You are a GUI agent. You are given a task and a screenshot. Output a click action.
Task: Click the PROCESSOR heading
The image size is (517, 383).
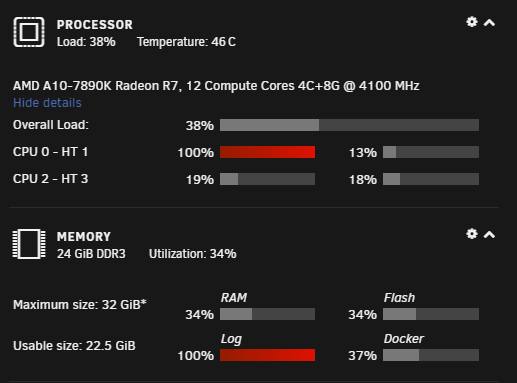coord(95,25)
